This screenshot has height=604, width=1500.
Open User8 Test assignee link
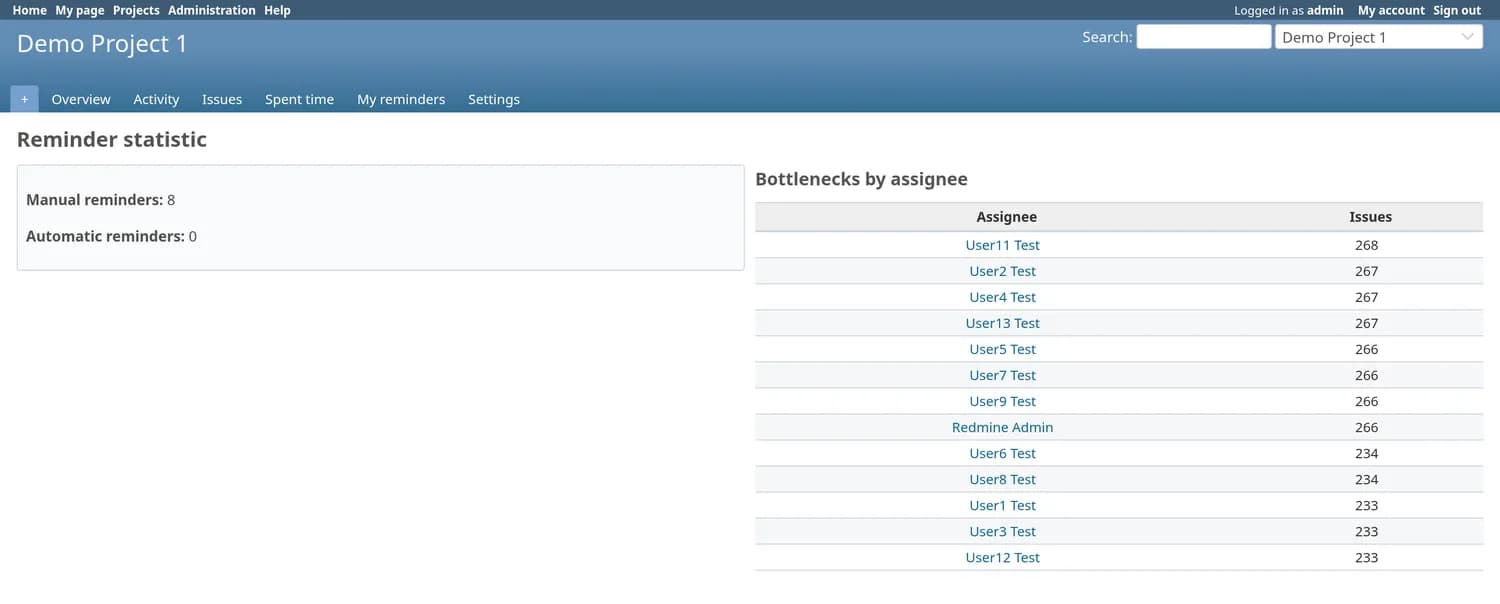[1003, 479]
